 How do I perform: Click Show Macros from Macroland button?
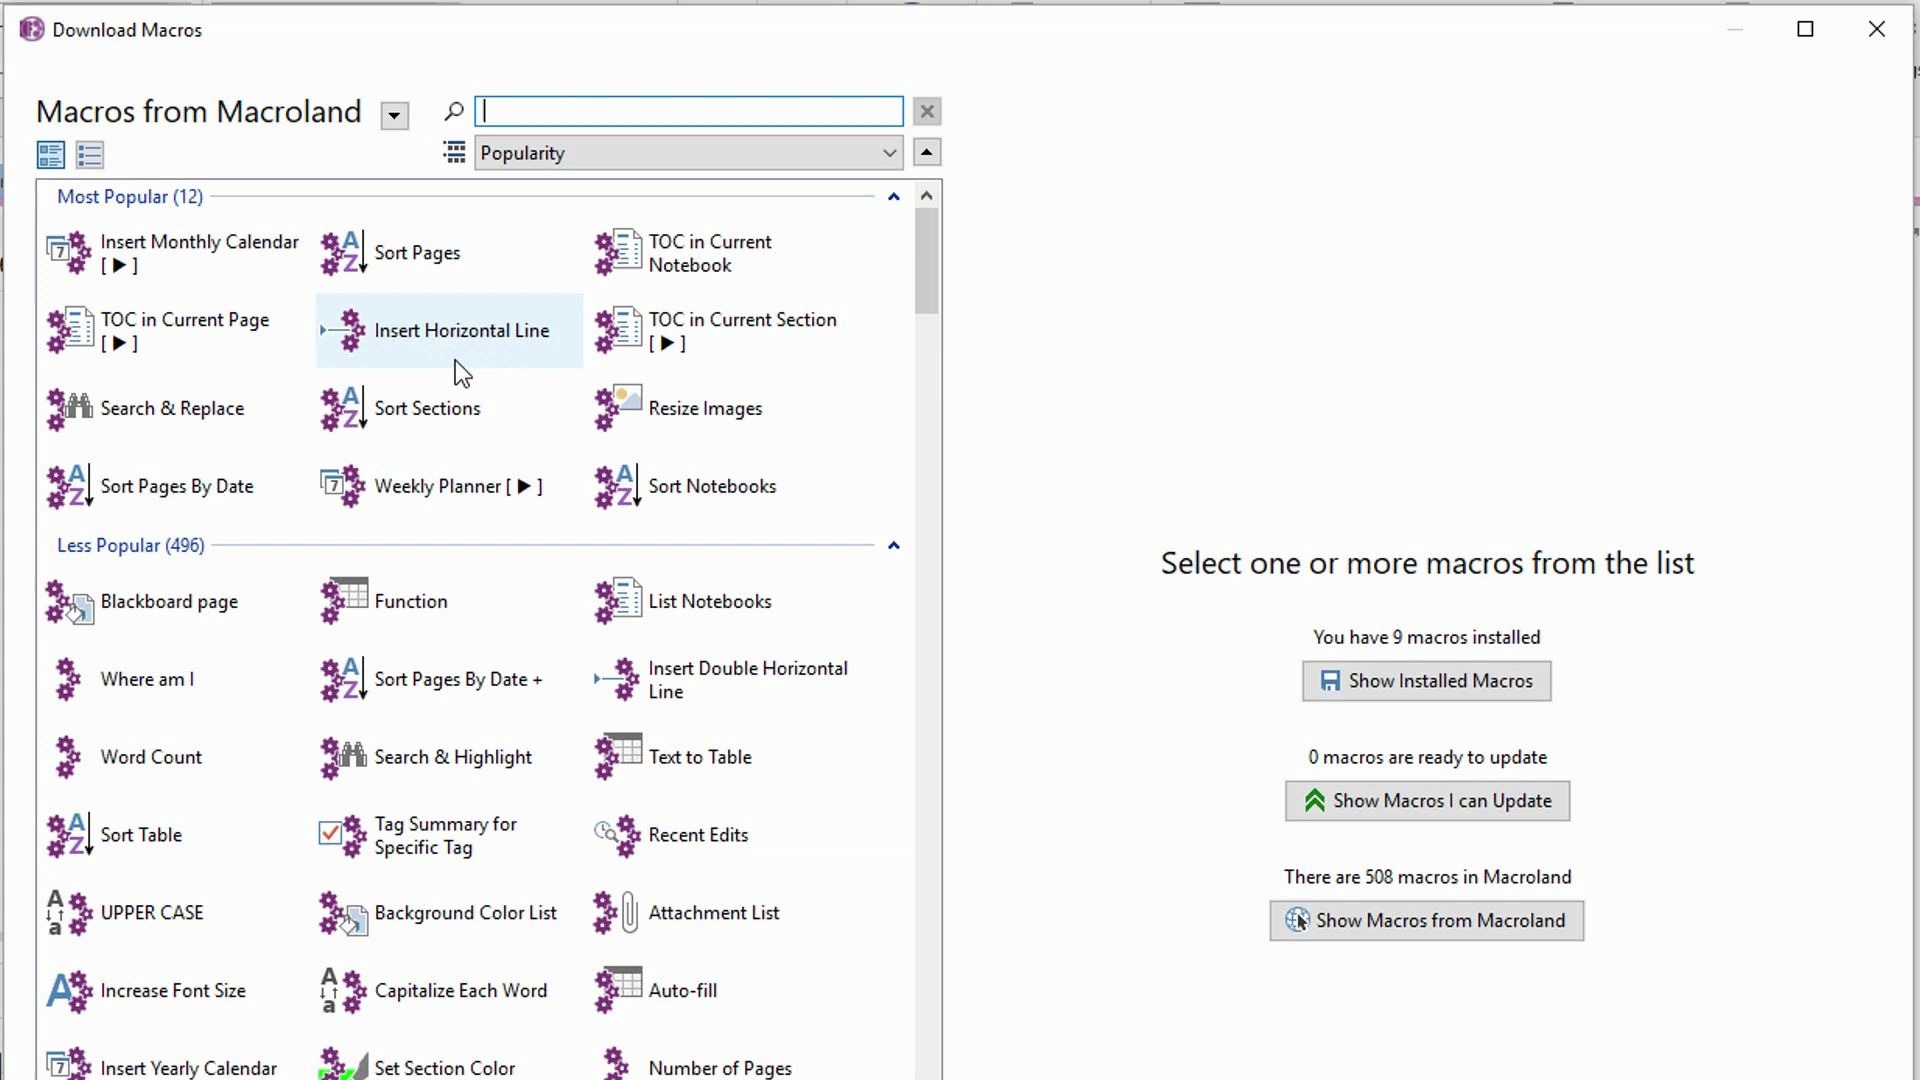coord(1426,921)
